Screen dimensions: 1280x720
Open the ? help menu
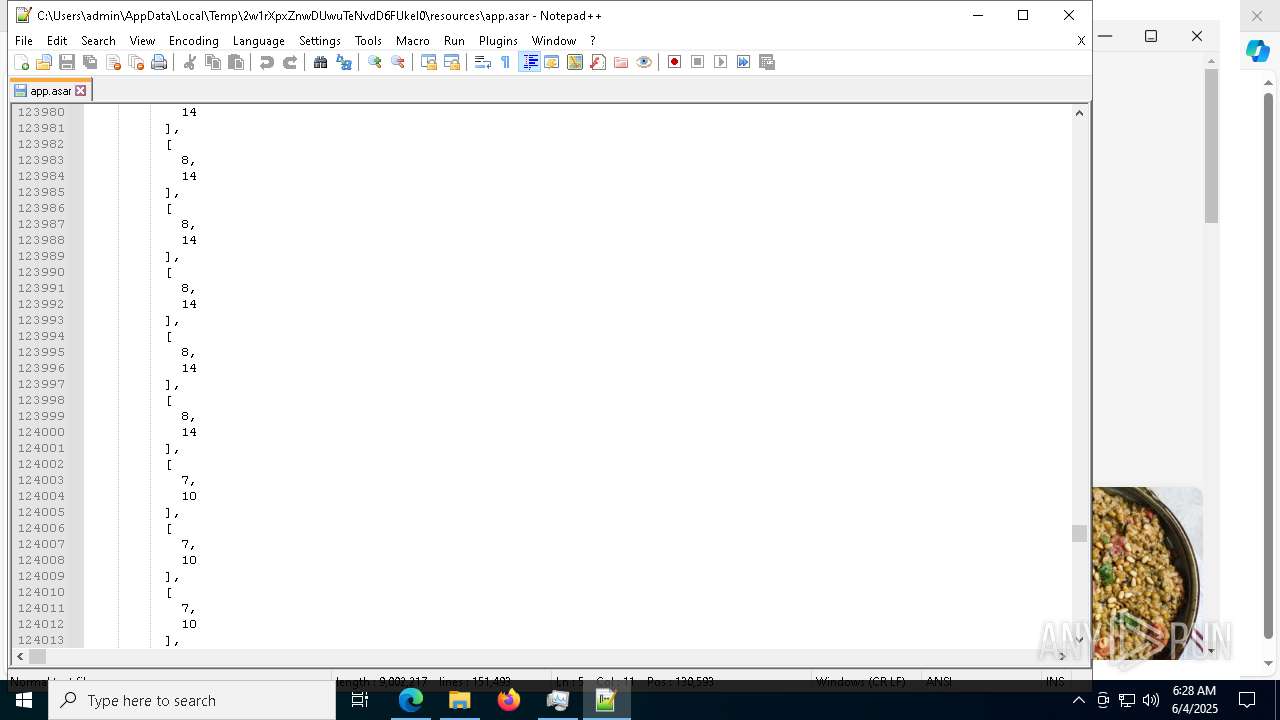point(592,41)
